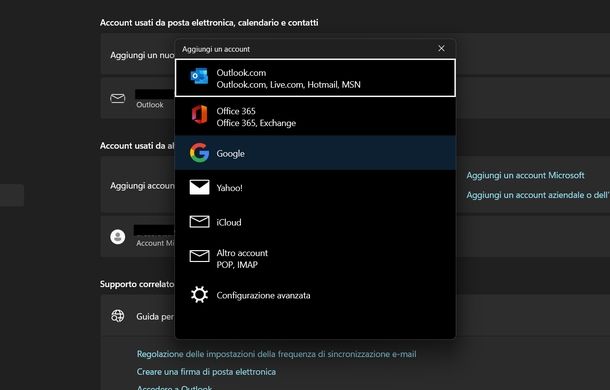The image size is (610, 390).
Task: Select the Yahoo! envelope icon
Action: pos(199,187)
